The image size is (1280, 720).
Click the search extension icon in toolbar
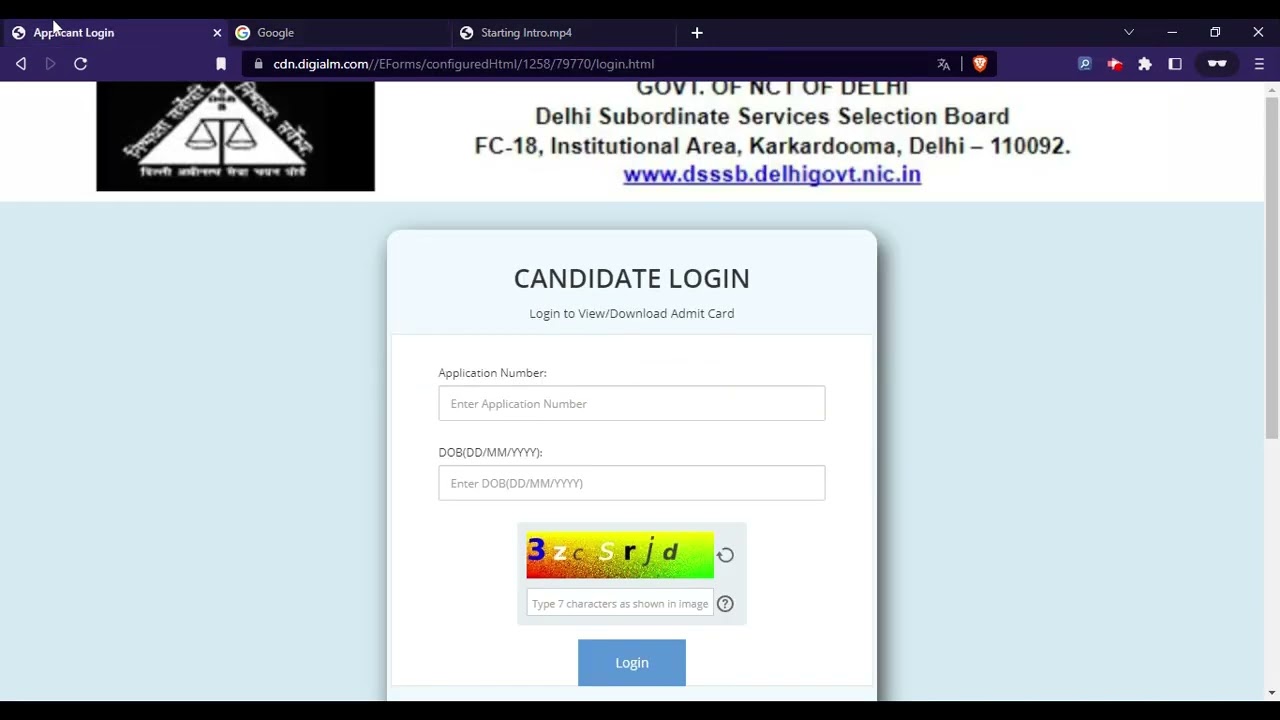[1084, 64]
